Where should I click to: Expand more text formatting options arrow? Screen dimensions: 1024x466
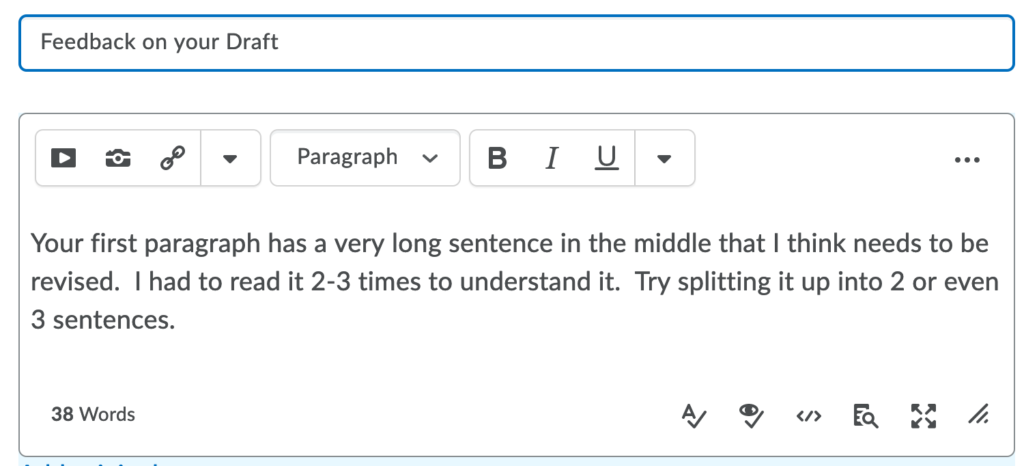pyautogui.click(x=664, y=158)
